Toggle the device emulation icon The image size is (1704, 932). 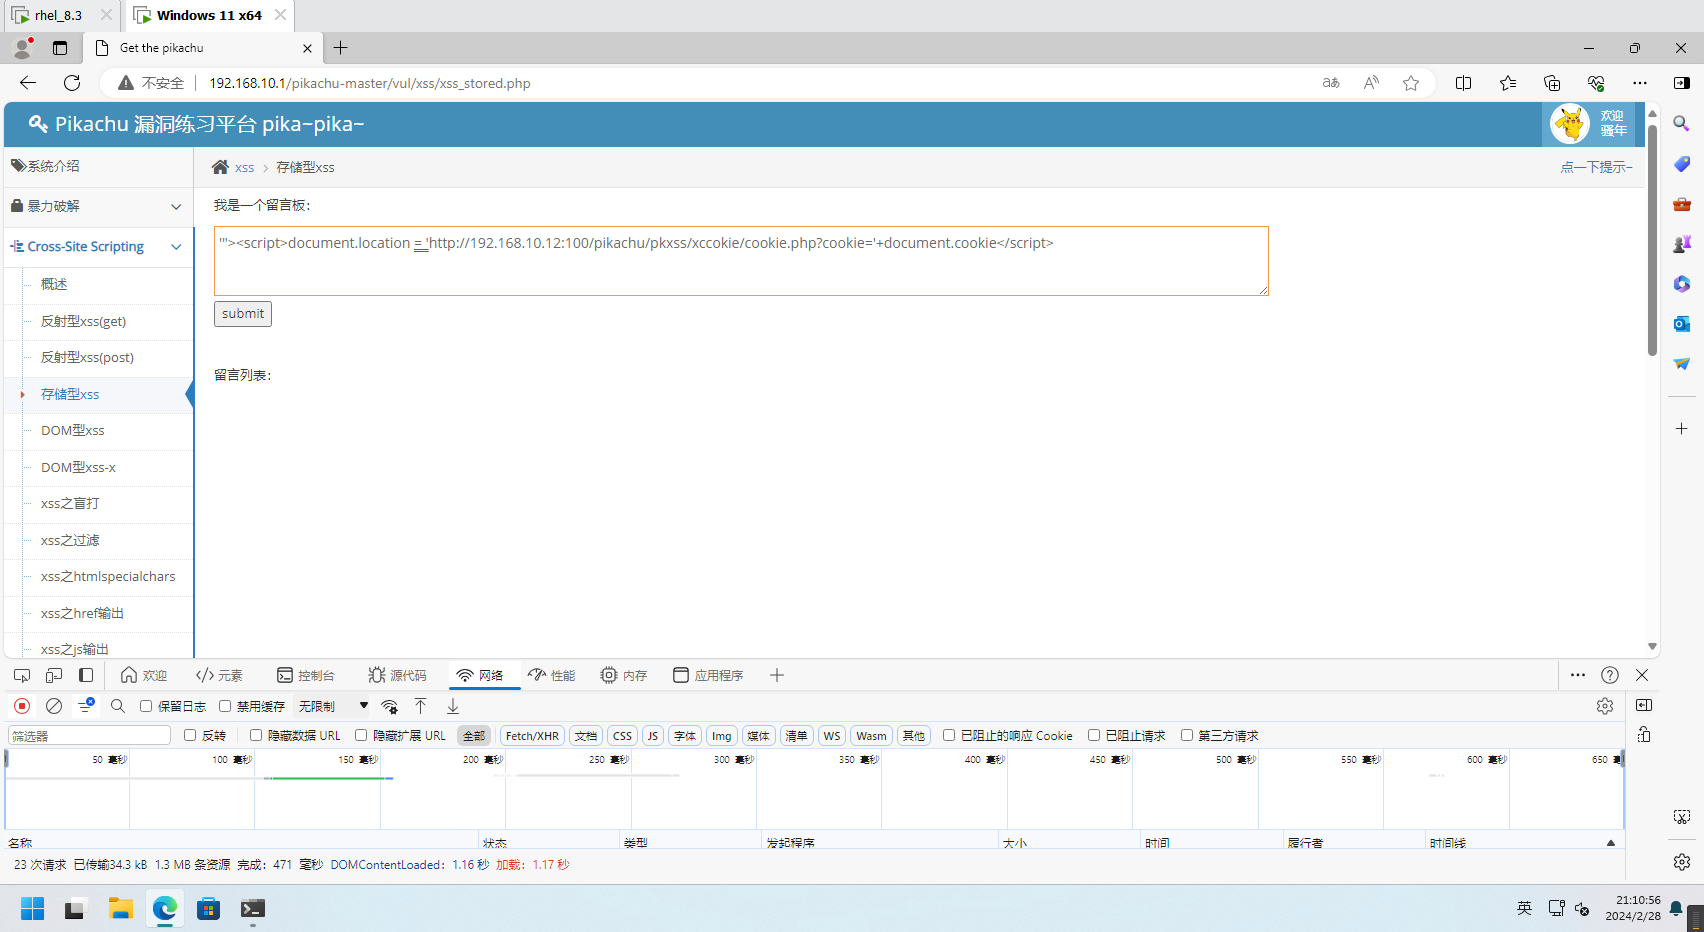coord(54,675)
